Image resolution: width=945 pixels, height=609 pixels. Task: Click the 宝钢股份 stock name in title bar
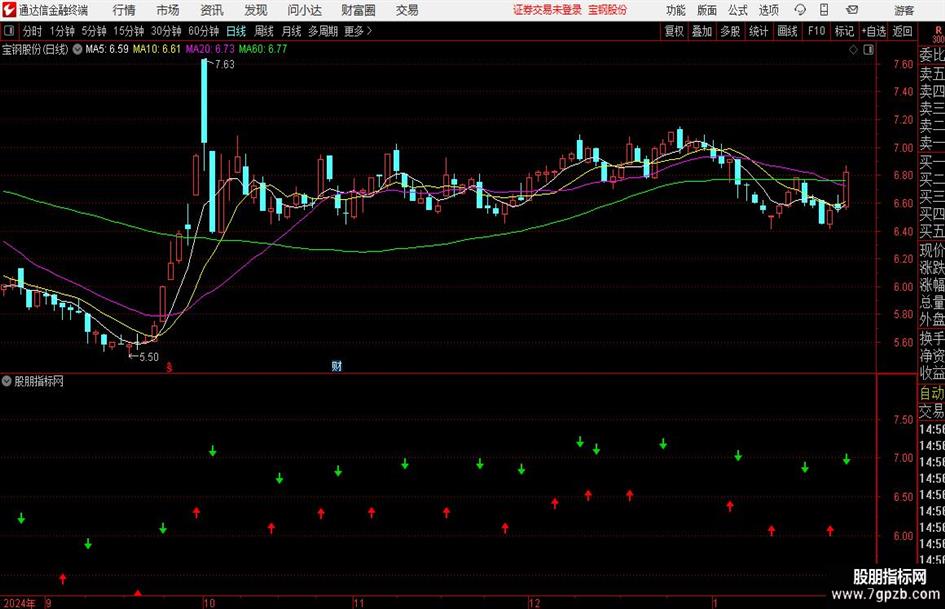[607, 10]
